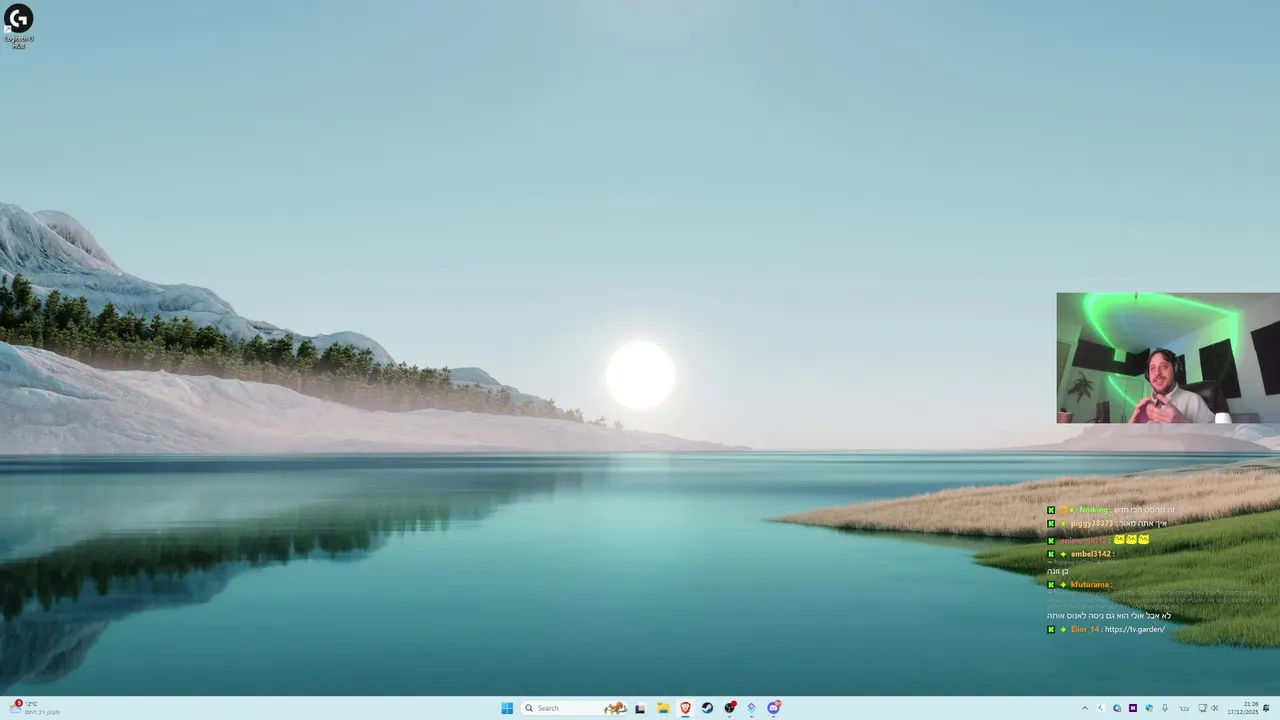Open the clock showing 21:26
Image resolution: width=1280 pixels, height=720 pixels.
click(1243, 708)
